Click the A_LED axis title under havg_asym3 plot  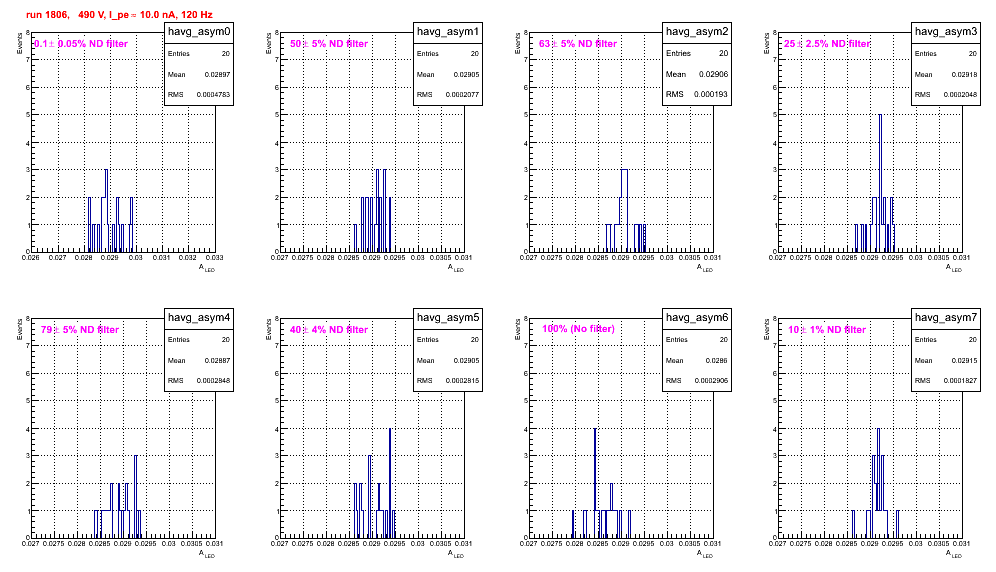pos(954,268)
